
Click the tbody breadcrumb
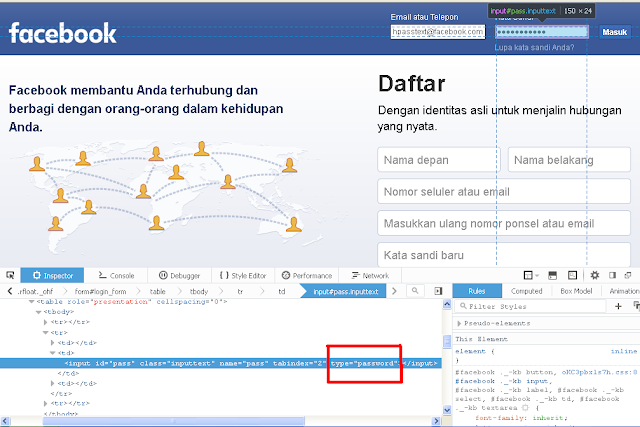[199, 291]
